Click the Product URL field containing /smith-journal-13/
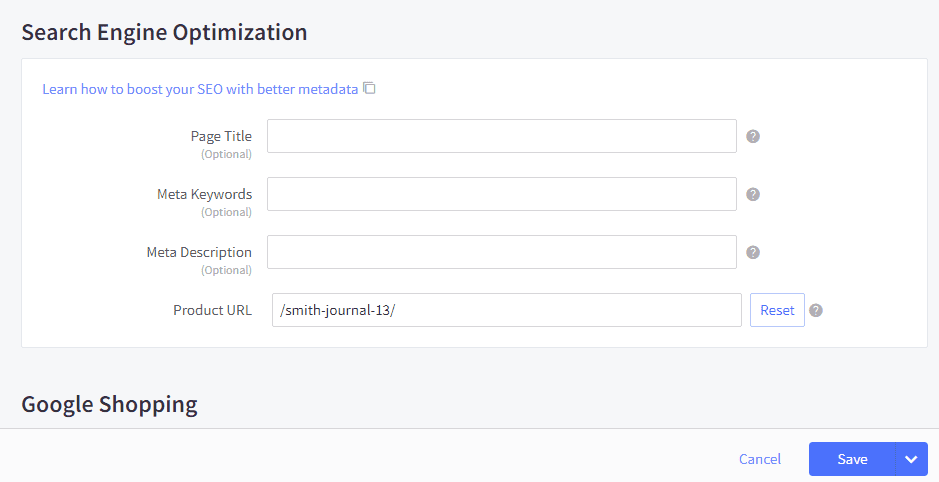The image size is (939, 482). [x=507, y=310]
